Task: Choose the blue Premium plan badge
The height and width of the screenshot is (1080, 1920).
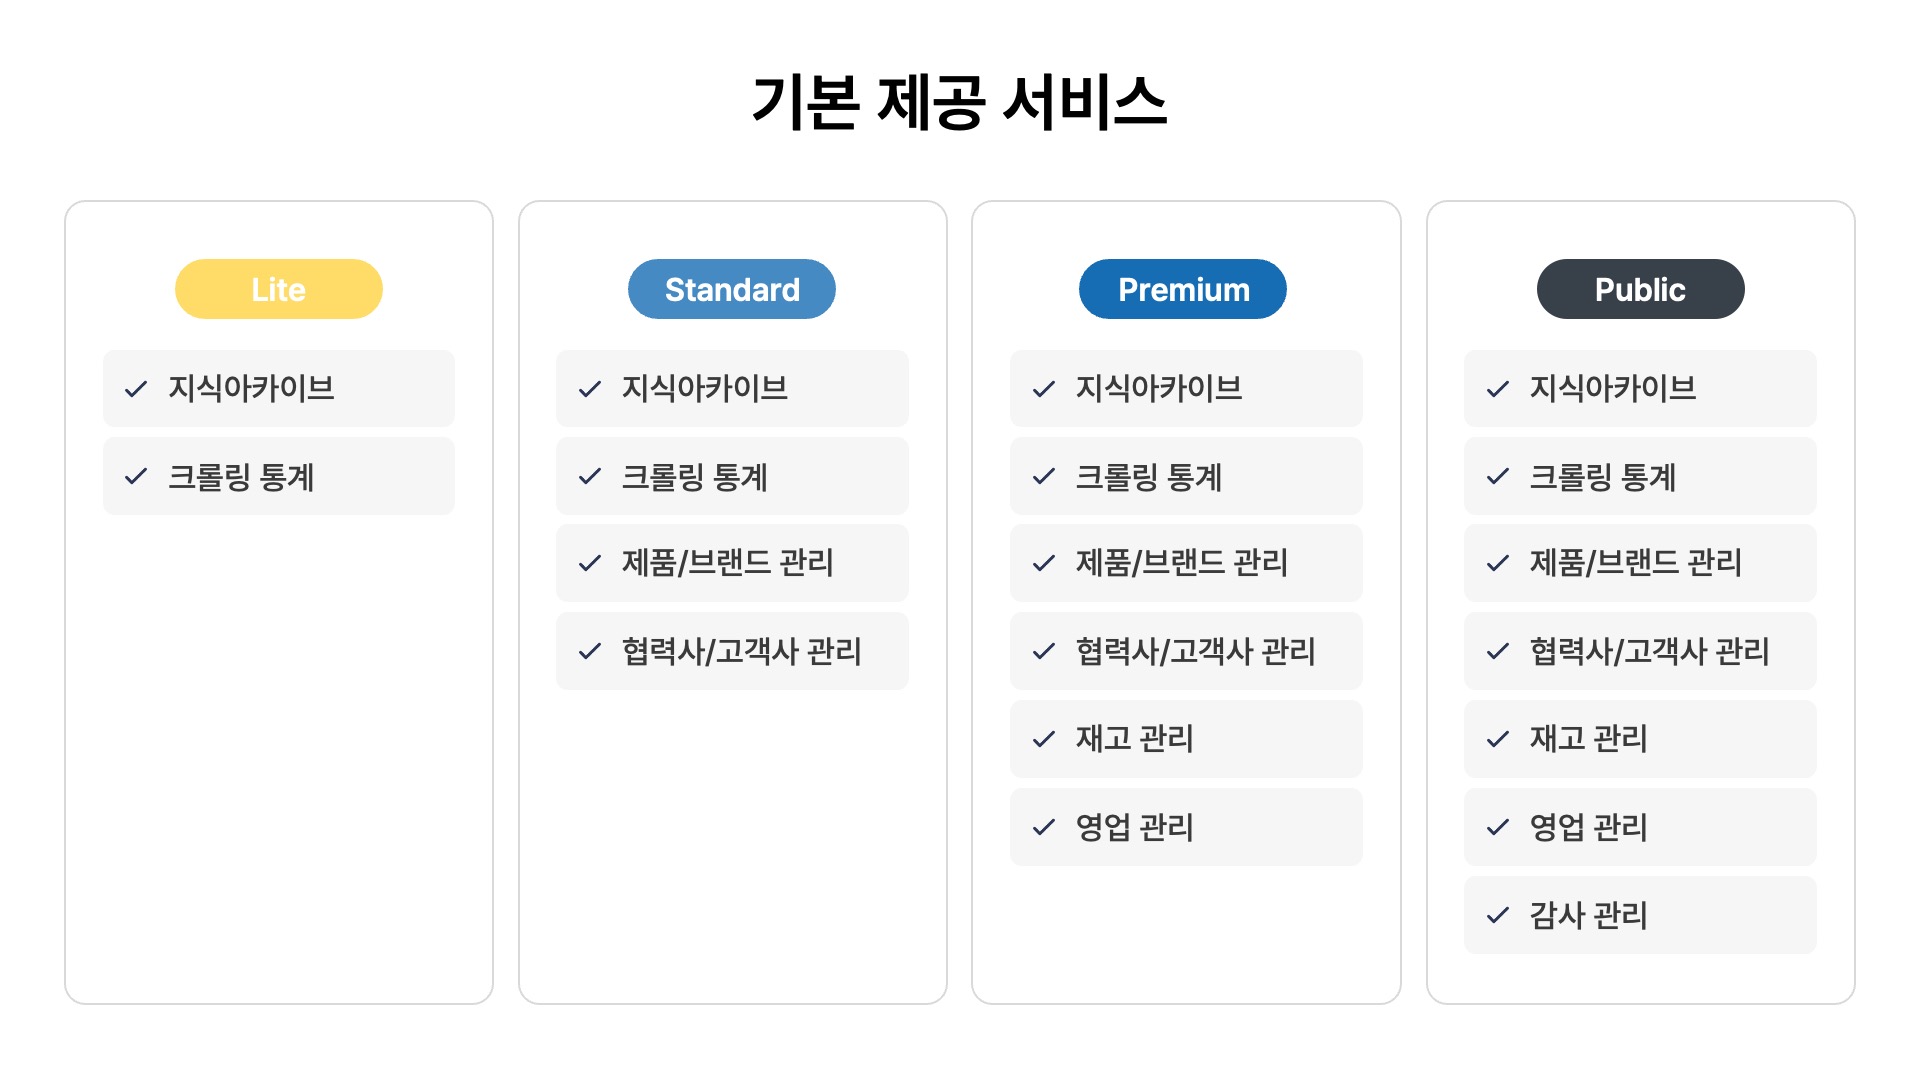Action: pos(1183,289)
